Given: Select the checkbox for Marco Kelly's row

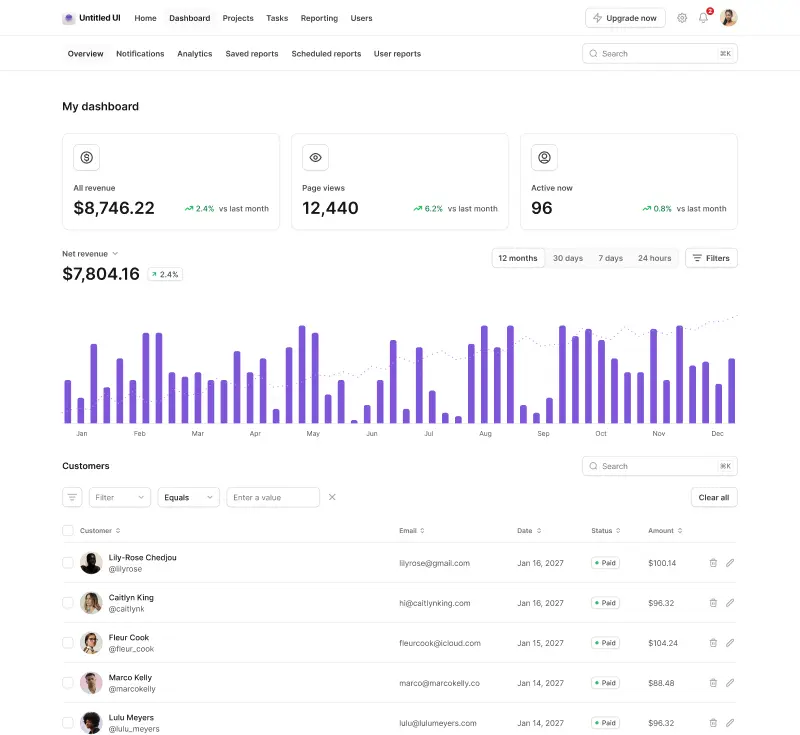Looking at the screenshot, I should tap(68, 683).
